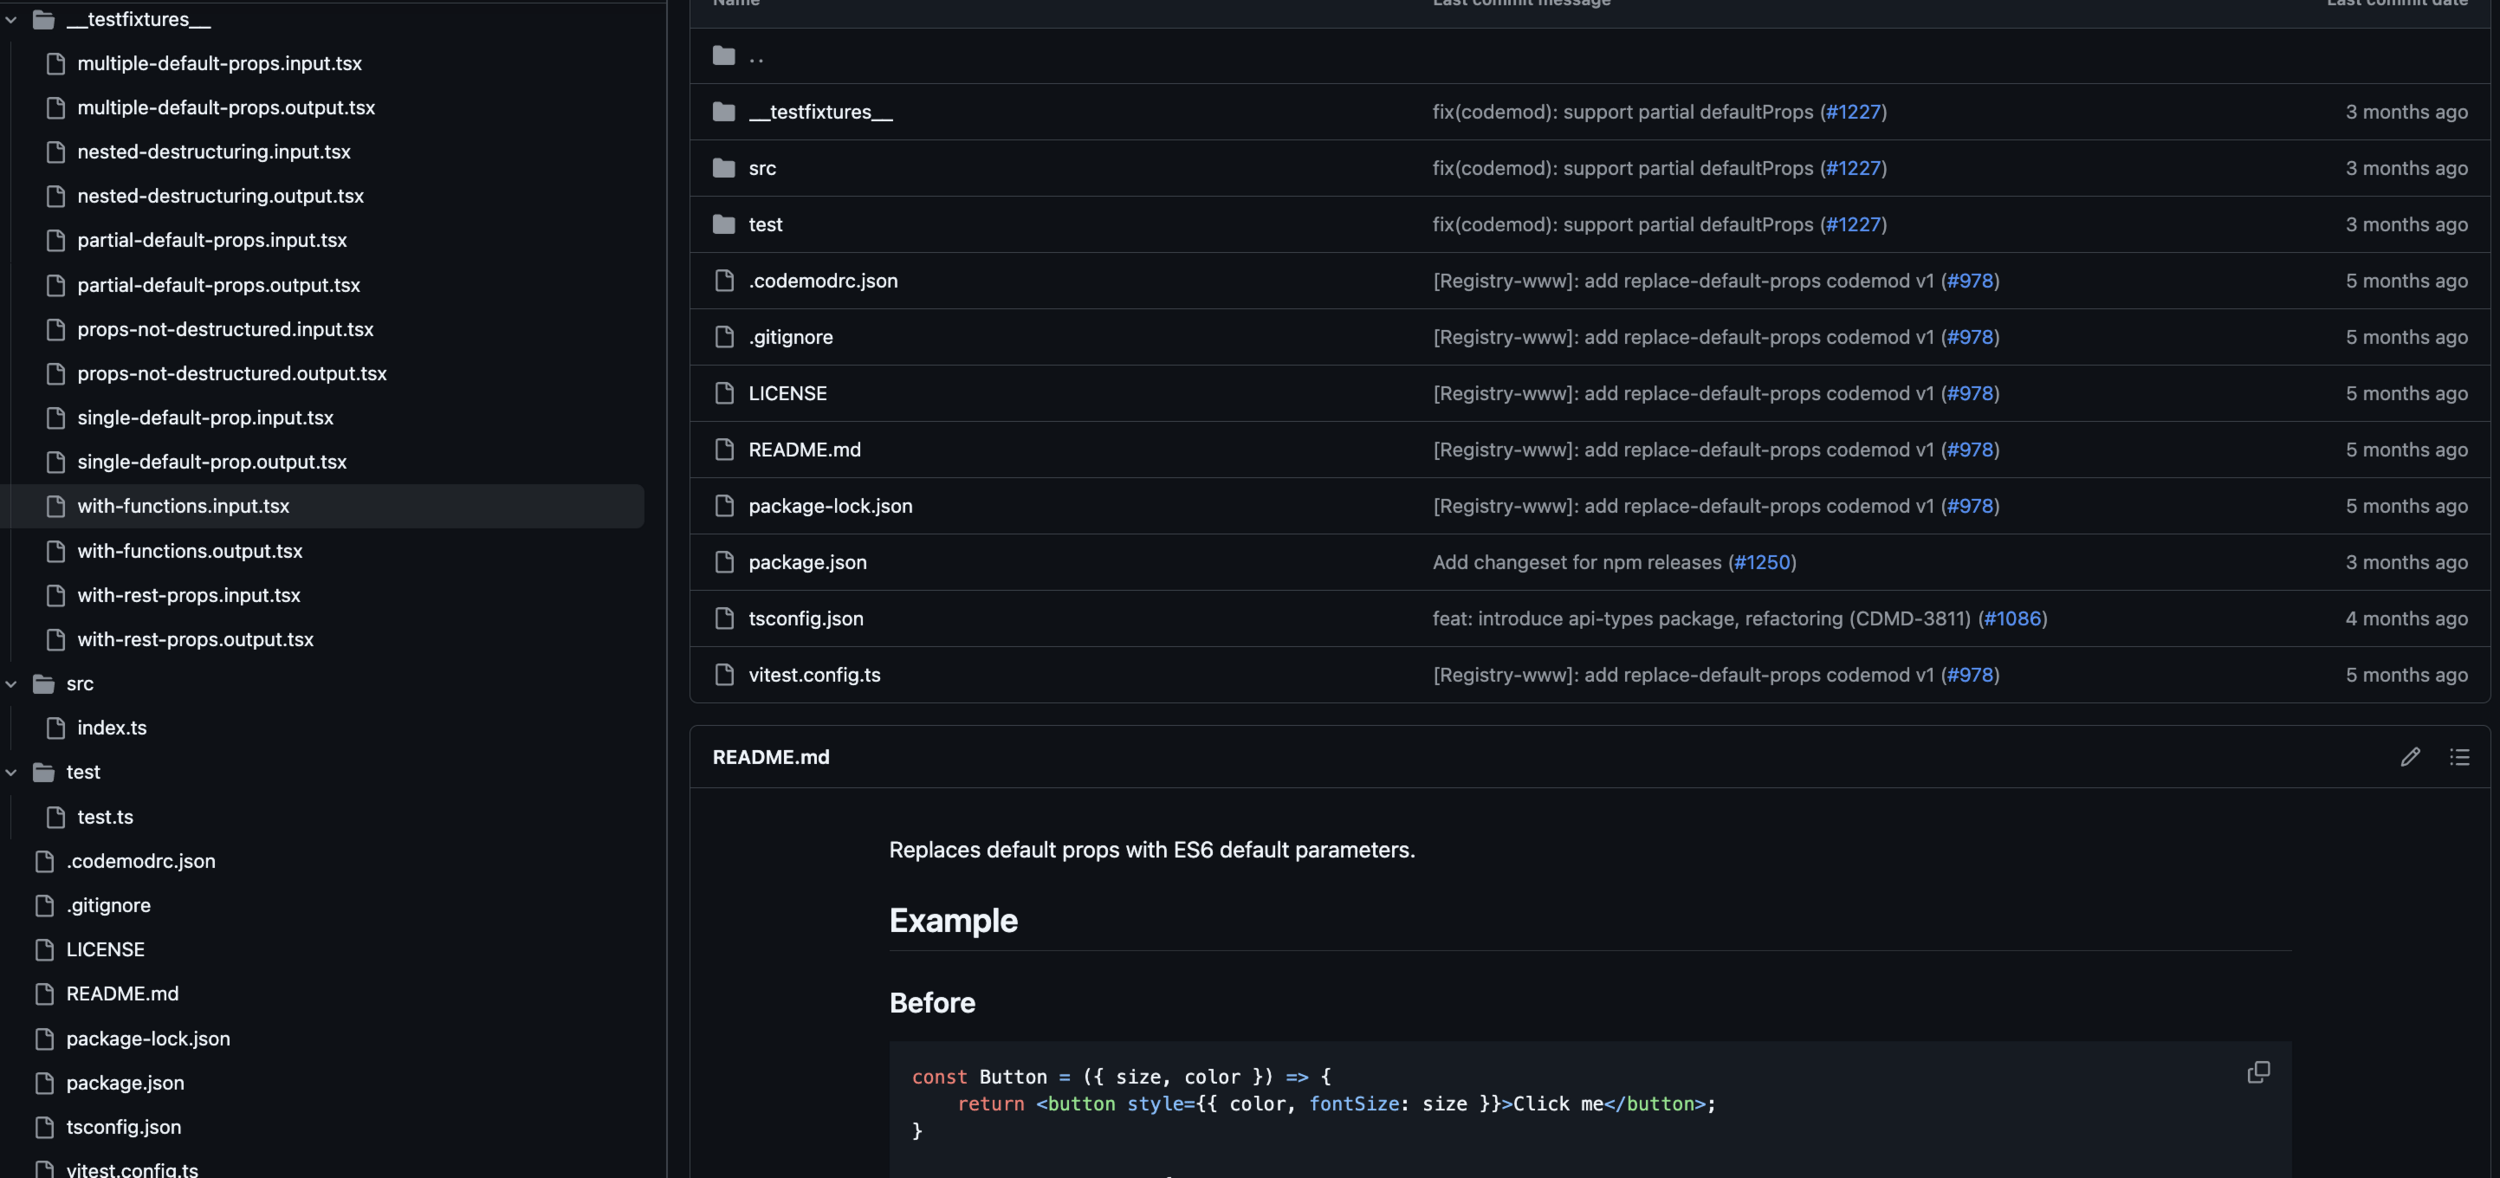Open package.json from the file table
Screen dimensions: 2500x1178
[807, 562]
